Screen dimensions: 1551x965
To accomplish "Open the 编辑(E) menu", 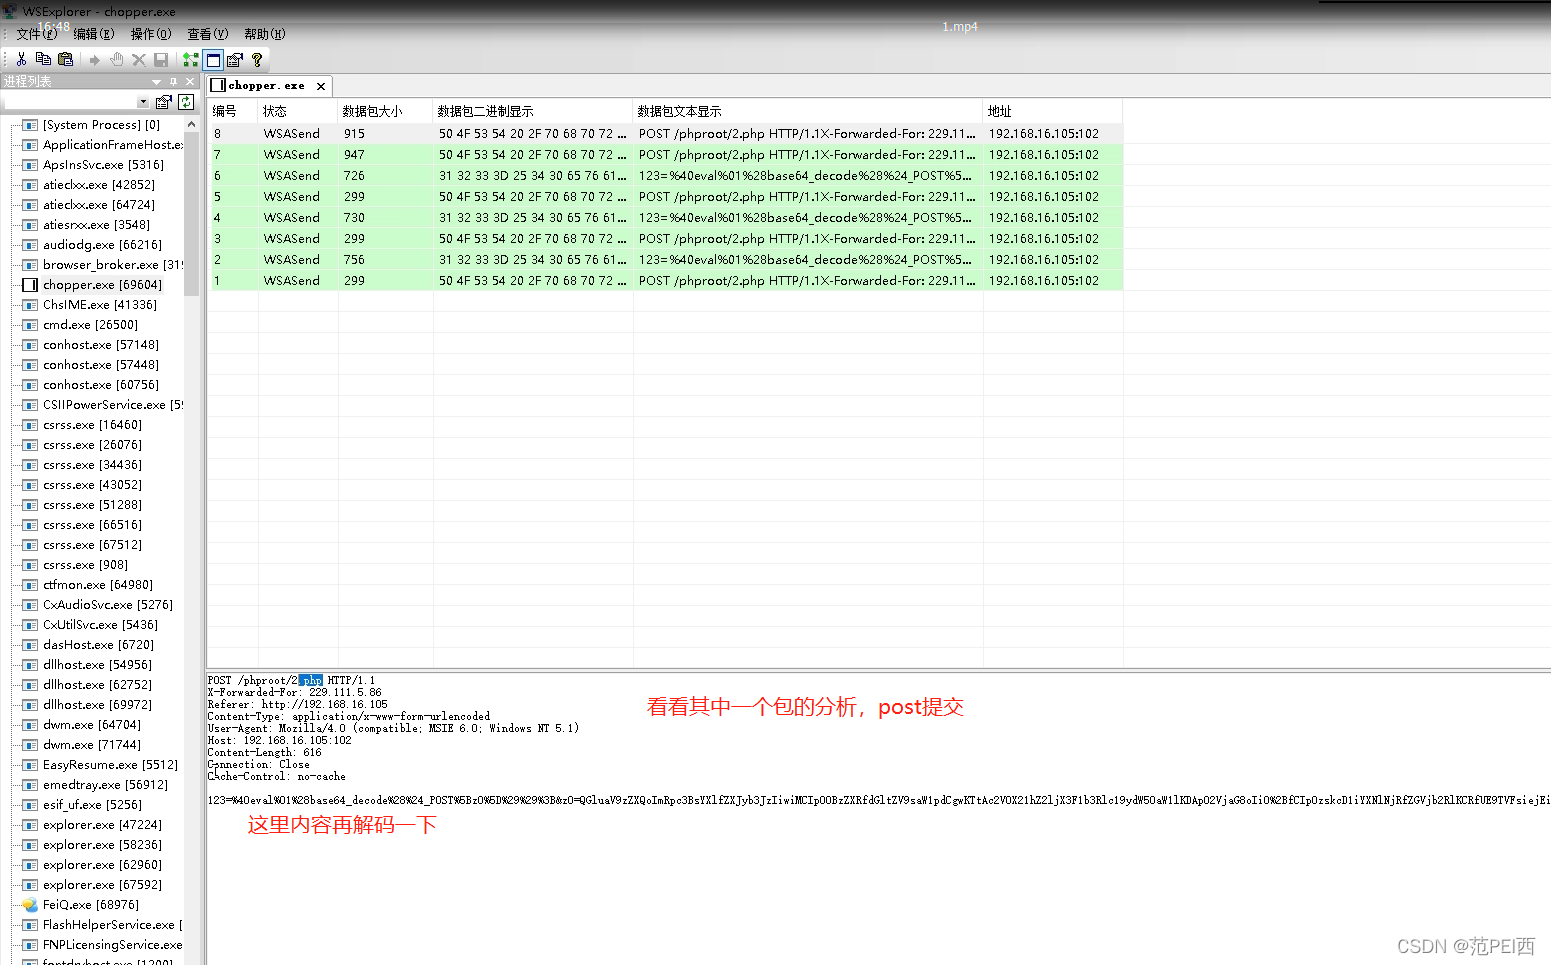I will coord(94,34).
